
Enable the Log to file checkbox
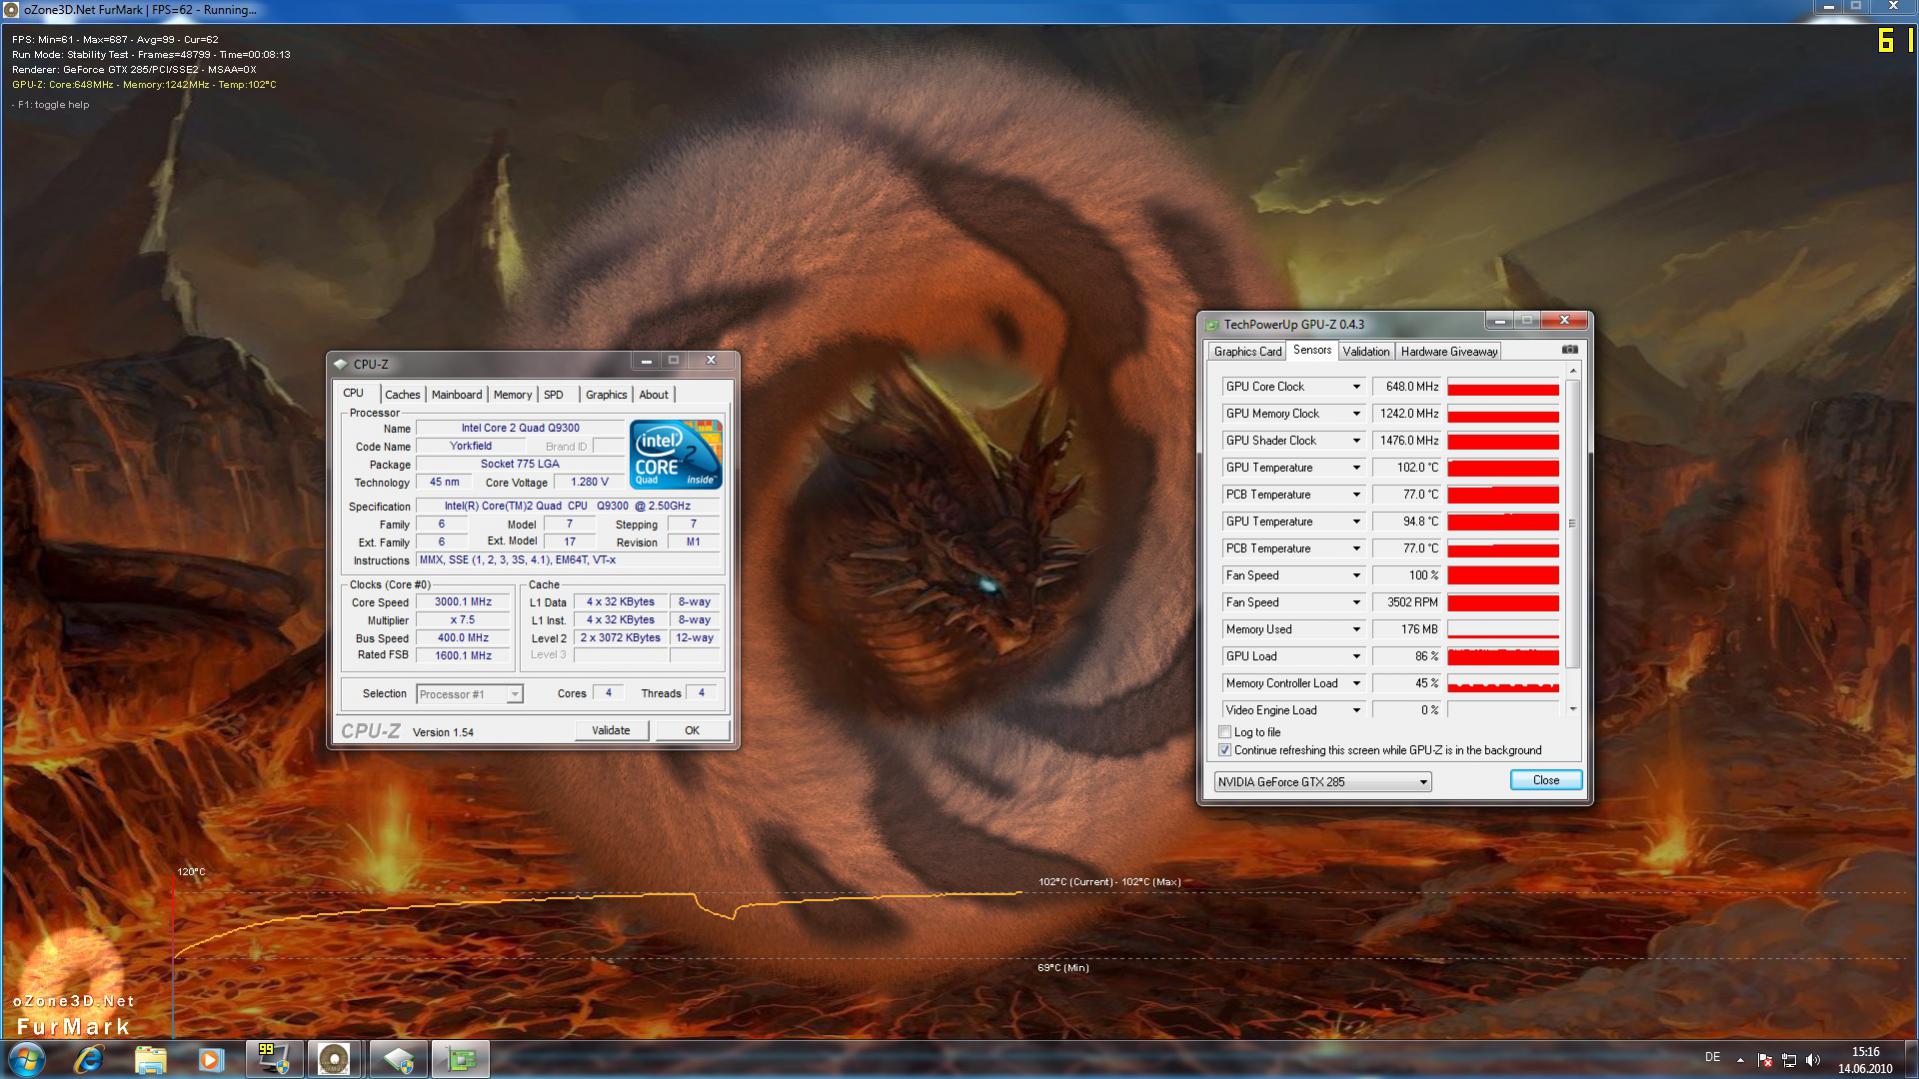pyautogui.click(x=1225, y=732)
